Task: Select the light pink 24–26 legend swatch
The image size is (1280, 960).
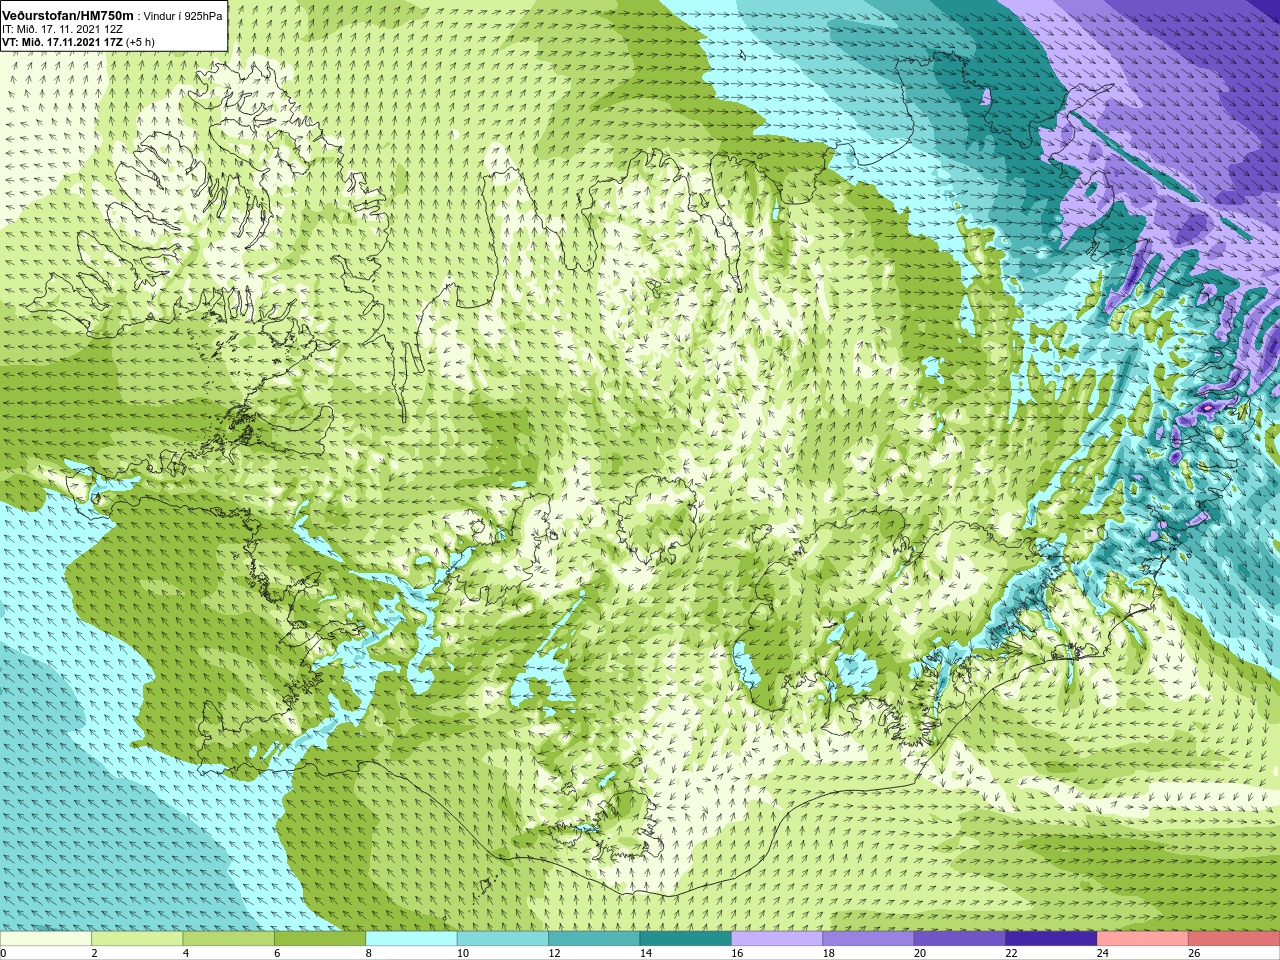Action: [x=1143, y=939]
